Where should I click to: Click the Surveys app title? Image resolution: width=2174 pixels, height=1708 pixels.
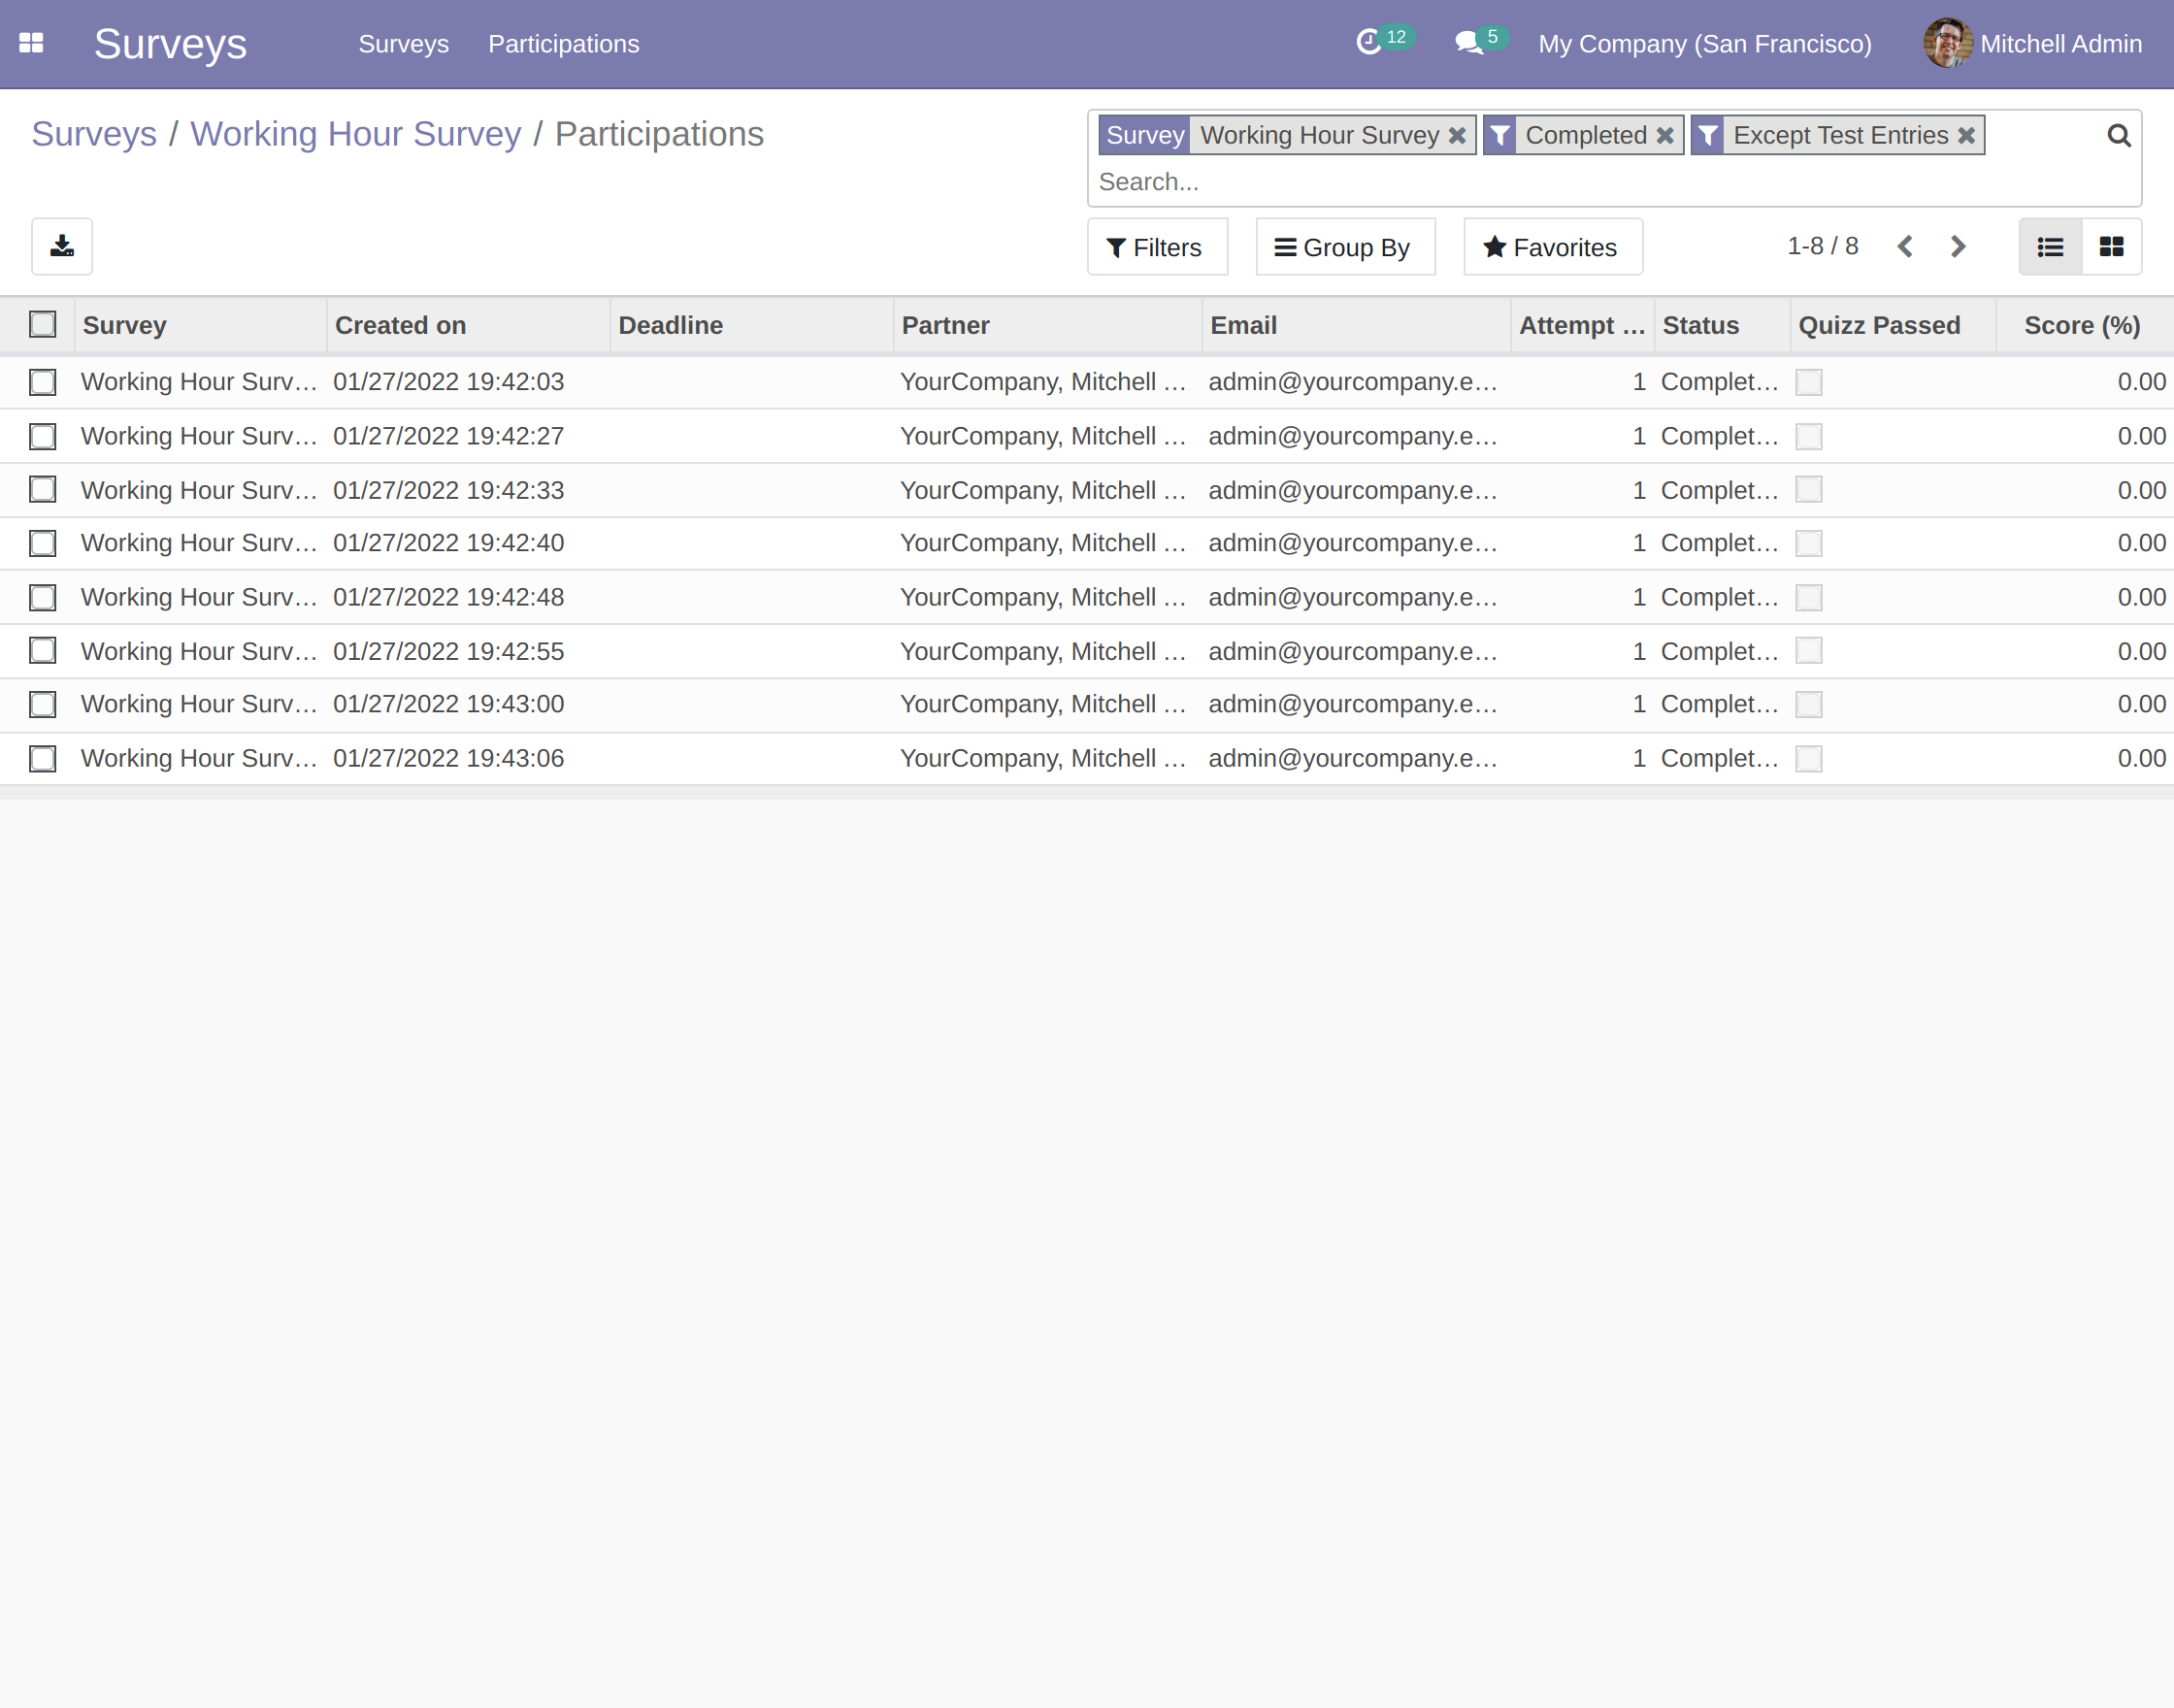click(170, 44)
